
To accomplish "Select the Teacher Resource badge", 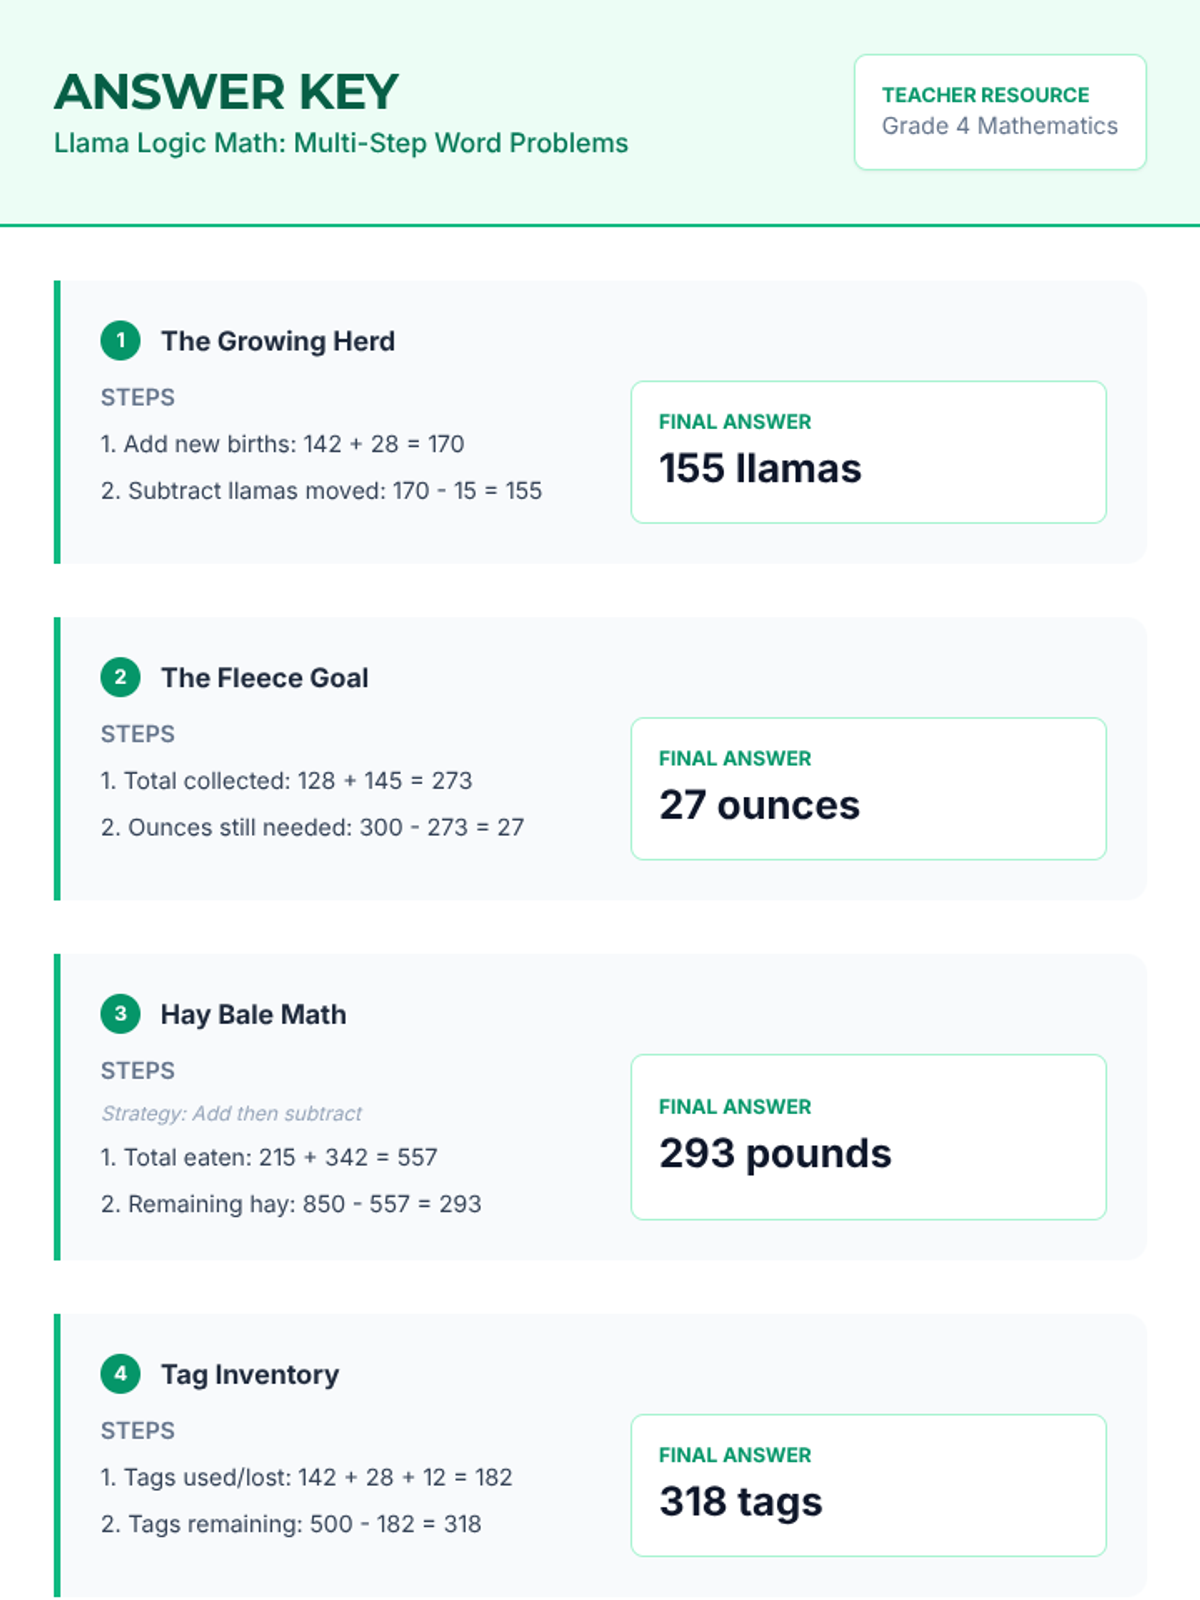I will [999, 112].
